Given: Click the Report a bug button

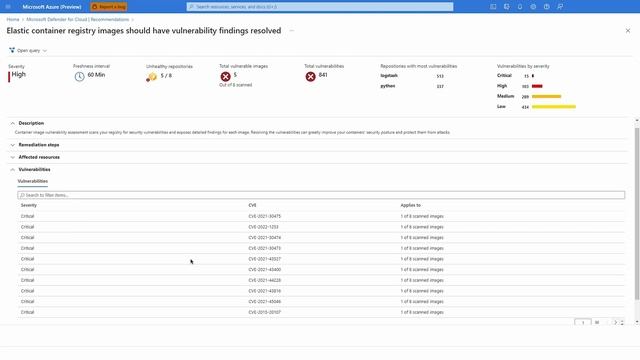Looking at the screenshot, I should (x=109, y=7).
